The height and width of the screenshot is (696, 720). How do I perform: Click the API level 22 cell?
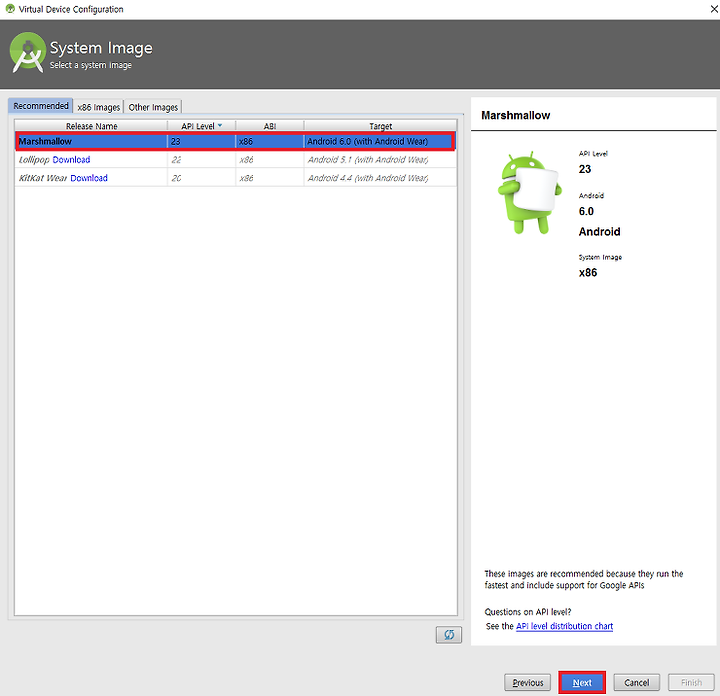201,160
